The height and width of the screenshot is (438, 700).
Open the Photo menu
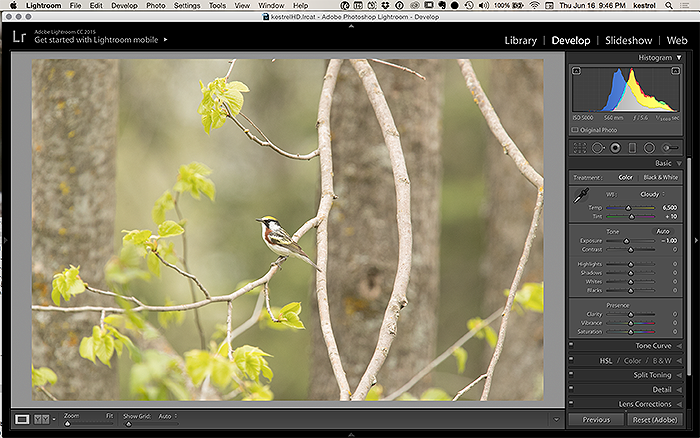pos(155,5)
